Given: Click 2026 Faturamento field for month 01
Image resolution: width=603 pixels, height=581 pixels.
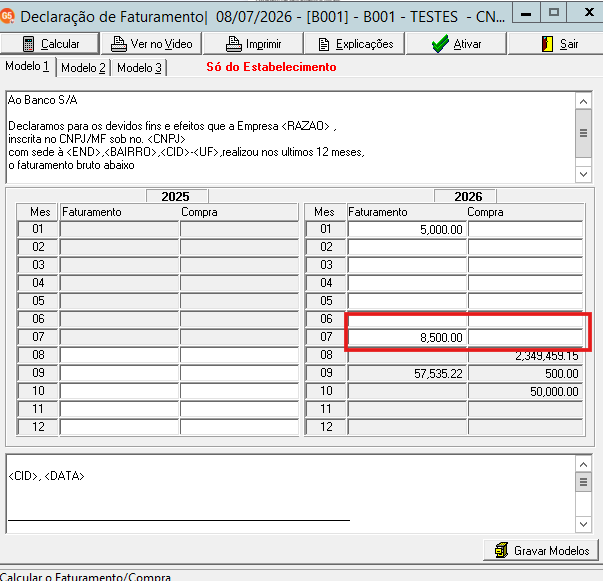Looking at the screenshot, I should click(407, 230).
